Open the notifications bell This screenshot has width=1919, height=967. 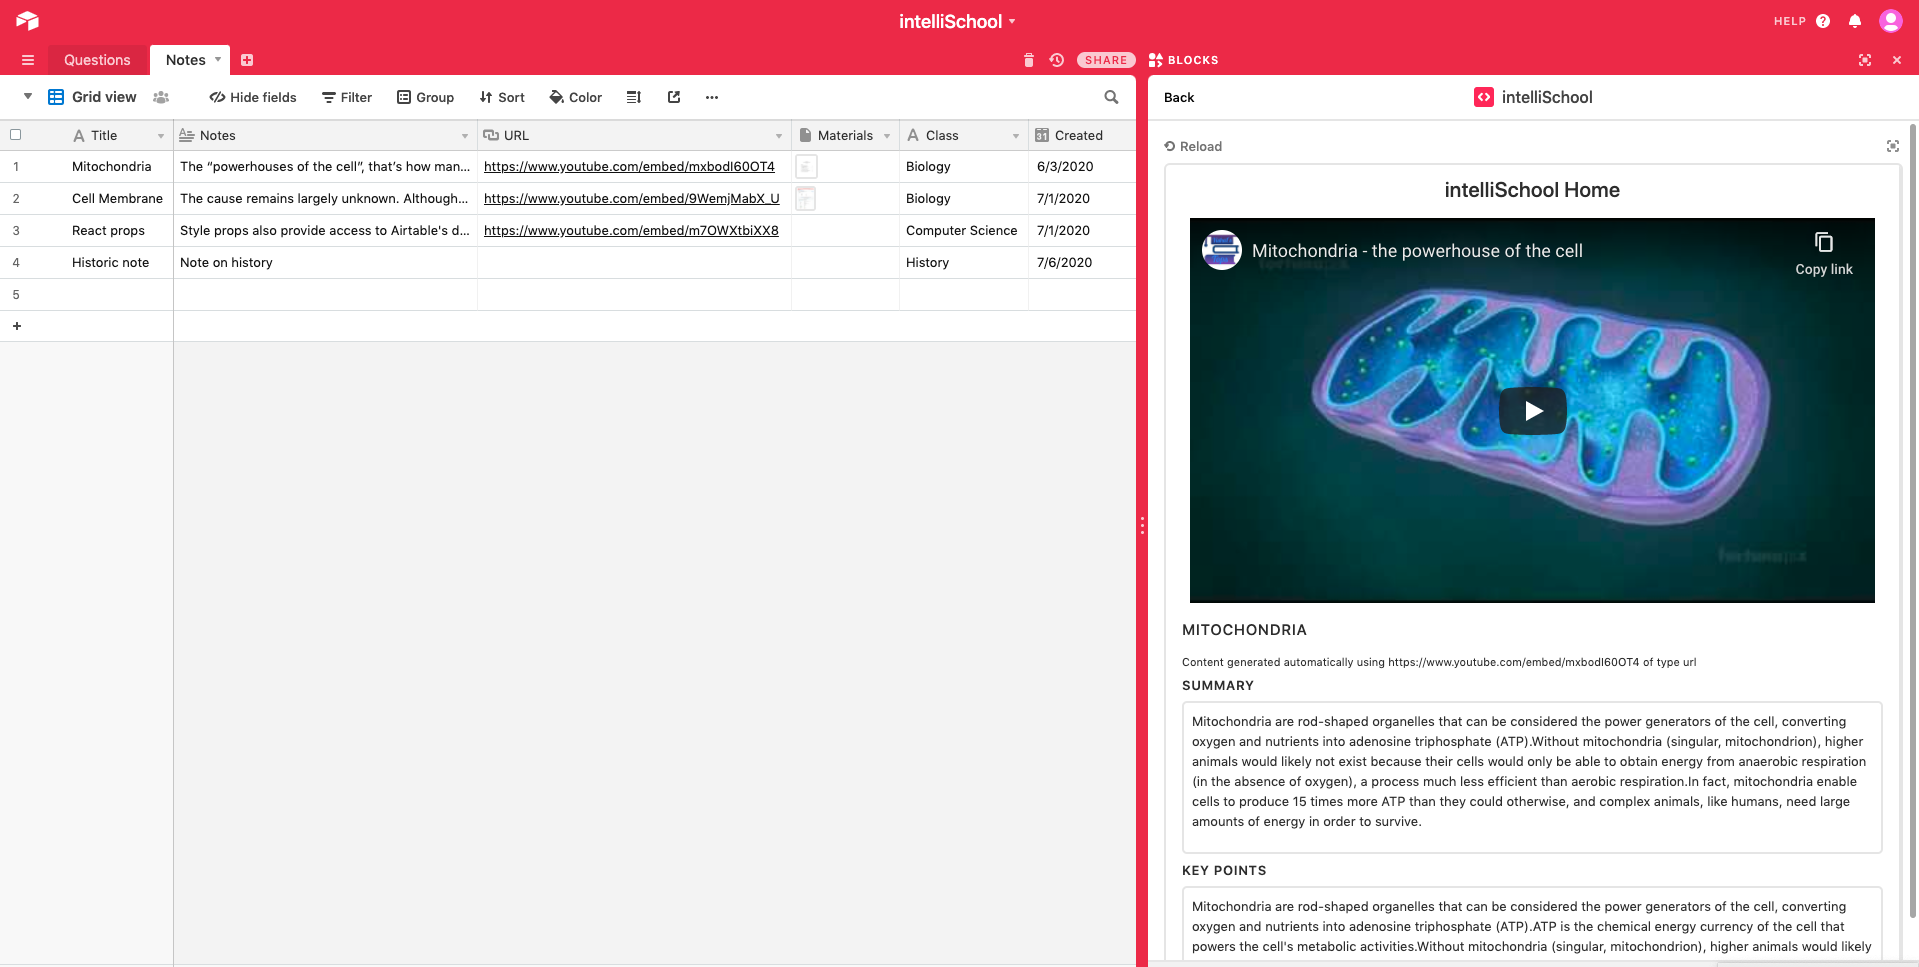click(1855, 21)
